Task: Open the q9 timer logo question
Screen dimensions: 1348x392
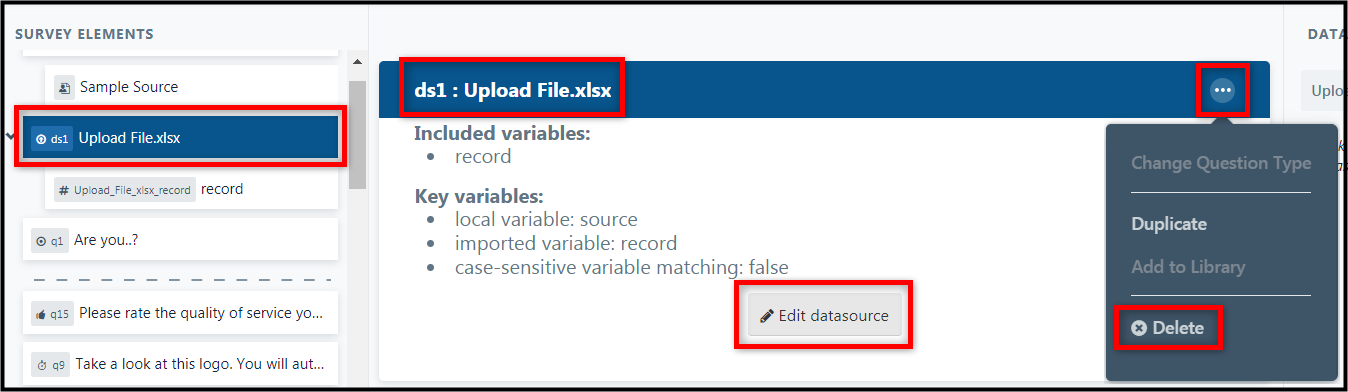Action: 181,362
